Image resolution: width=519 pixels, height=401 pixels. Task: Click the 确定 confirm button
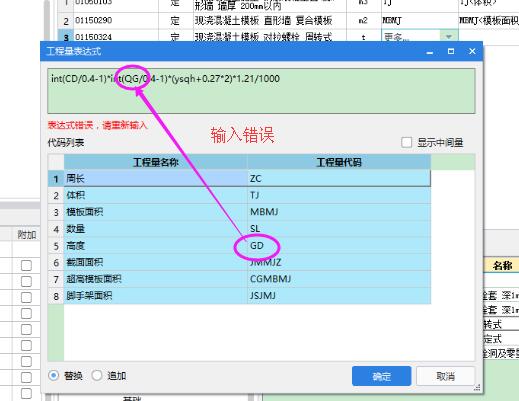pyautogui.click(x=381, y=376)
